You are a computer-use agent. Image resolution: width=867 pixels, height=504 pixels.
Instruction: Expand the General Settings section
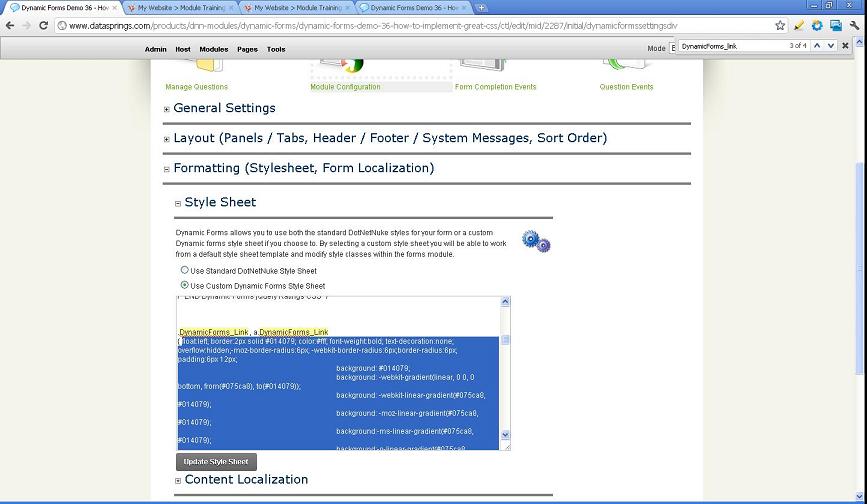166,109
